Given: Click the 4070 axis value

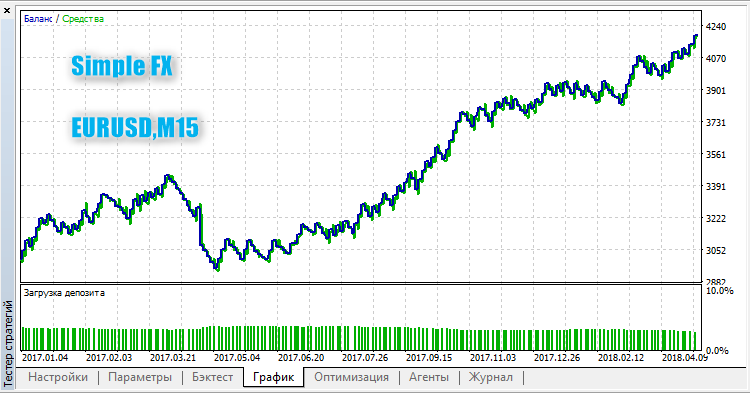Looking at the screenshot, I should pos(716,59).
